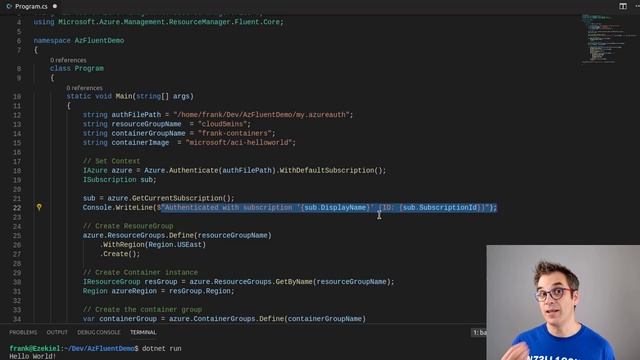
Task: Click line number 18 in the gutter
Action: coord(17,171)
